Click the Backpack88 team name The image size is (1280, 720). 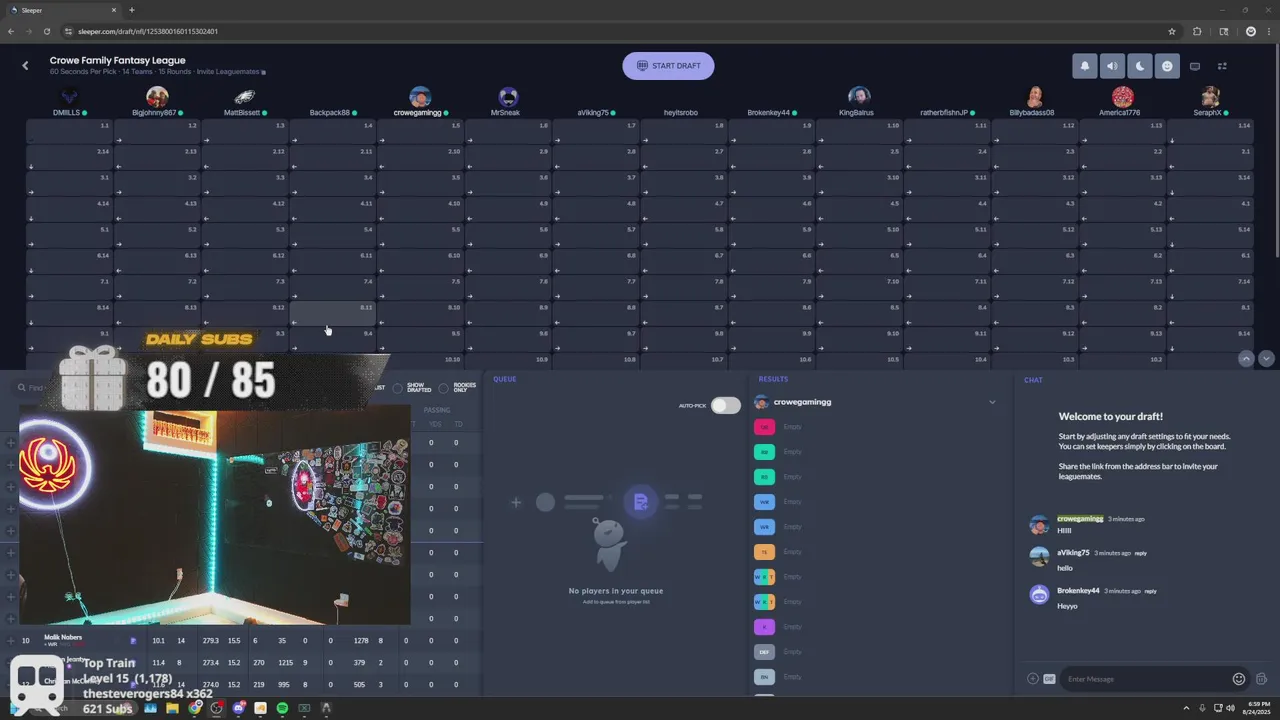330,113
